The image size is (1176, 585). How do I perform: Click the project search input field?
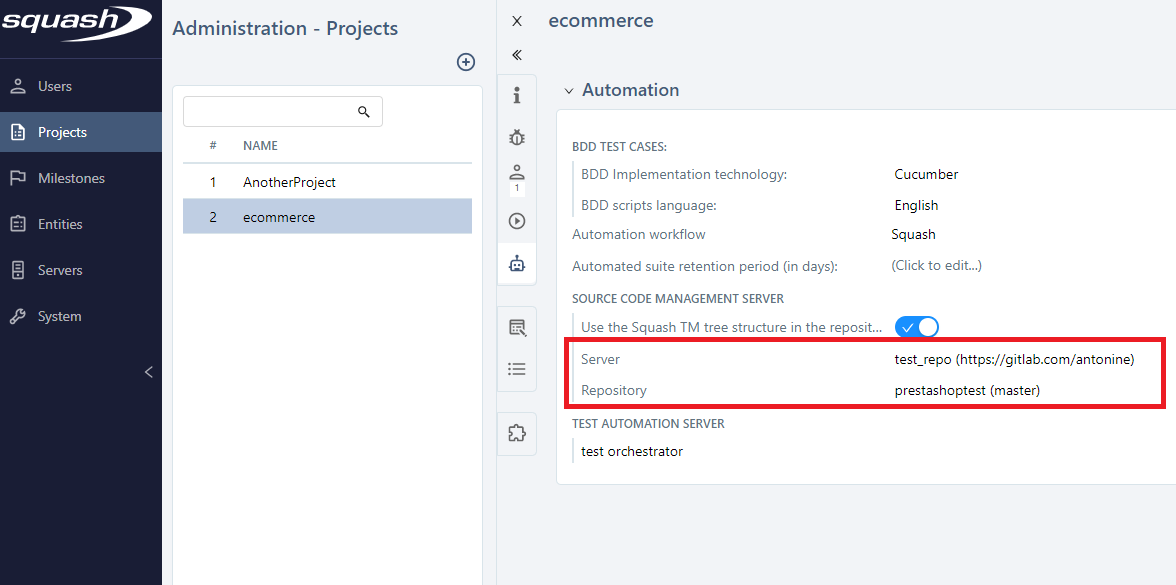click(268, 112)
